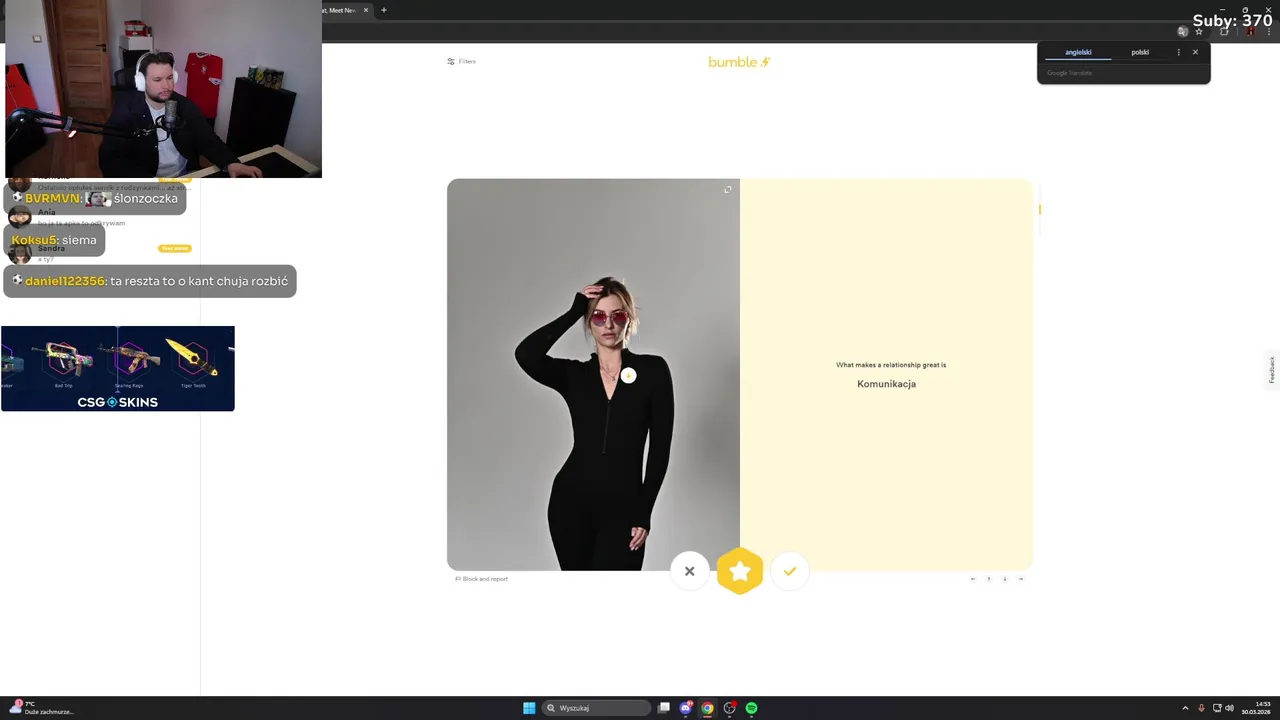Viewport: 1280px width, 720px height.
Task: Show hidden system tray icons
Action: coord(1185,708)
